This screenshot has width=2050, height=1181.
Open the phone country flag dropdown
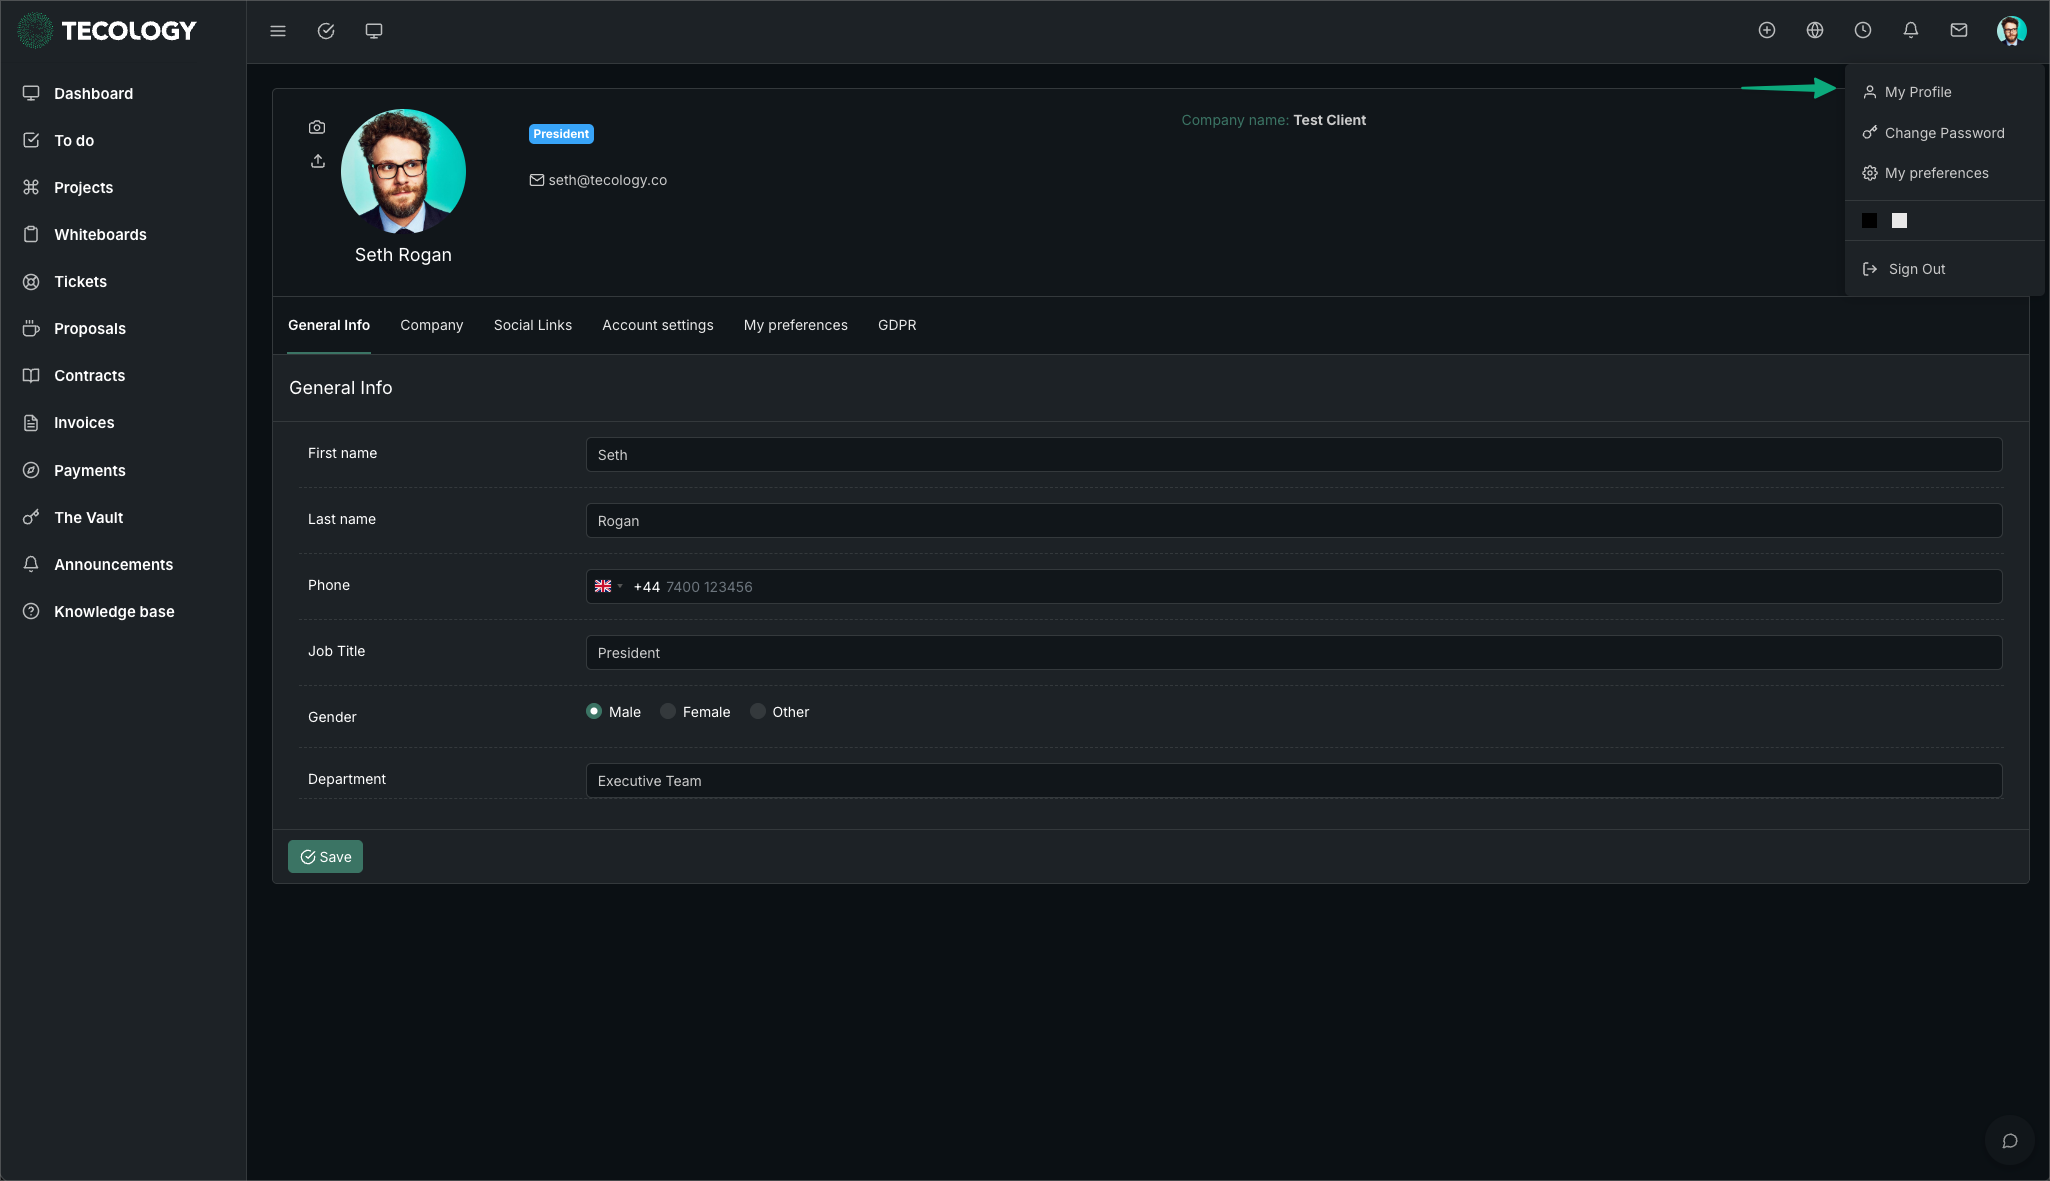click(608, 587)
